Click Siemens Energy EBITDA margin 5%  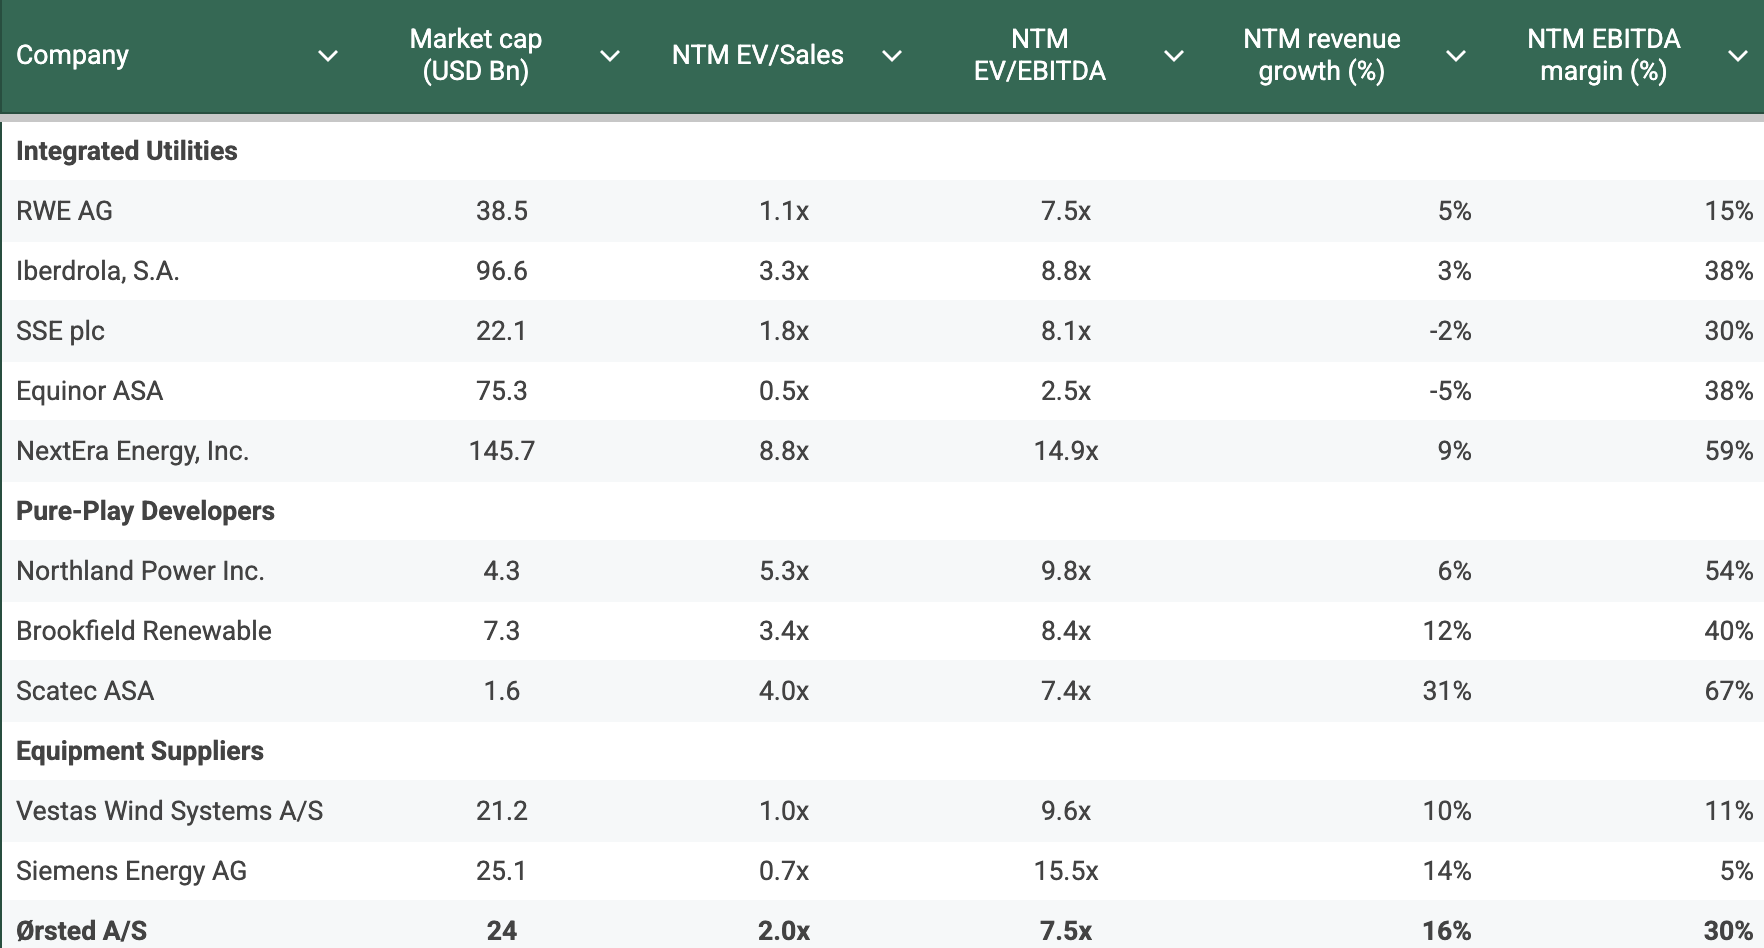coord(1737,871)
